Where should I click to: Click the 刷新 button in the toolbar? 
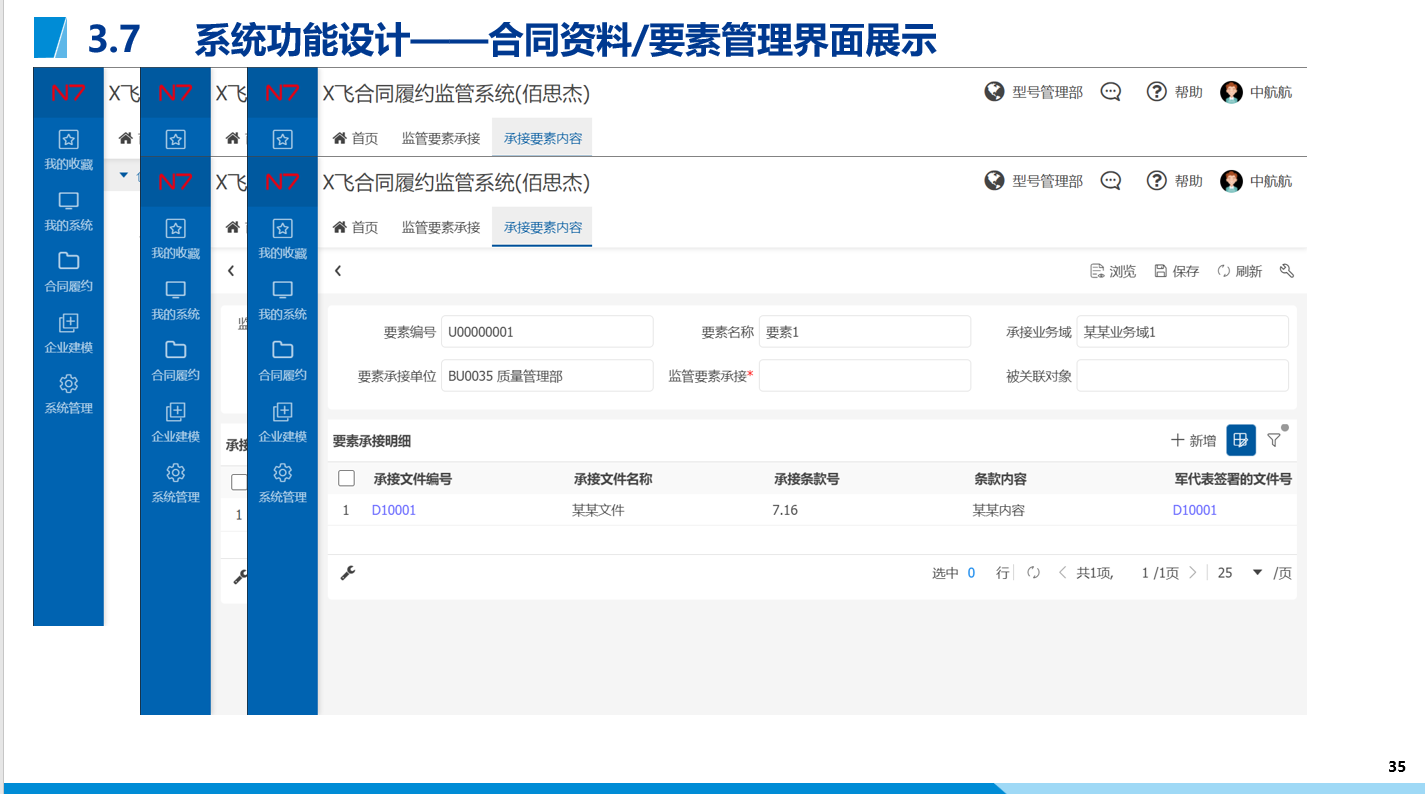click(x=1240, y=271)
